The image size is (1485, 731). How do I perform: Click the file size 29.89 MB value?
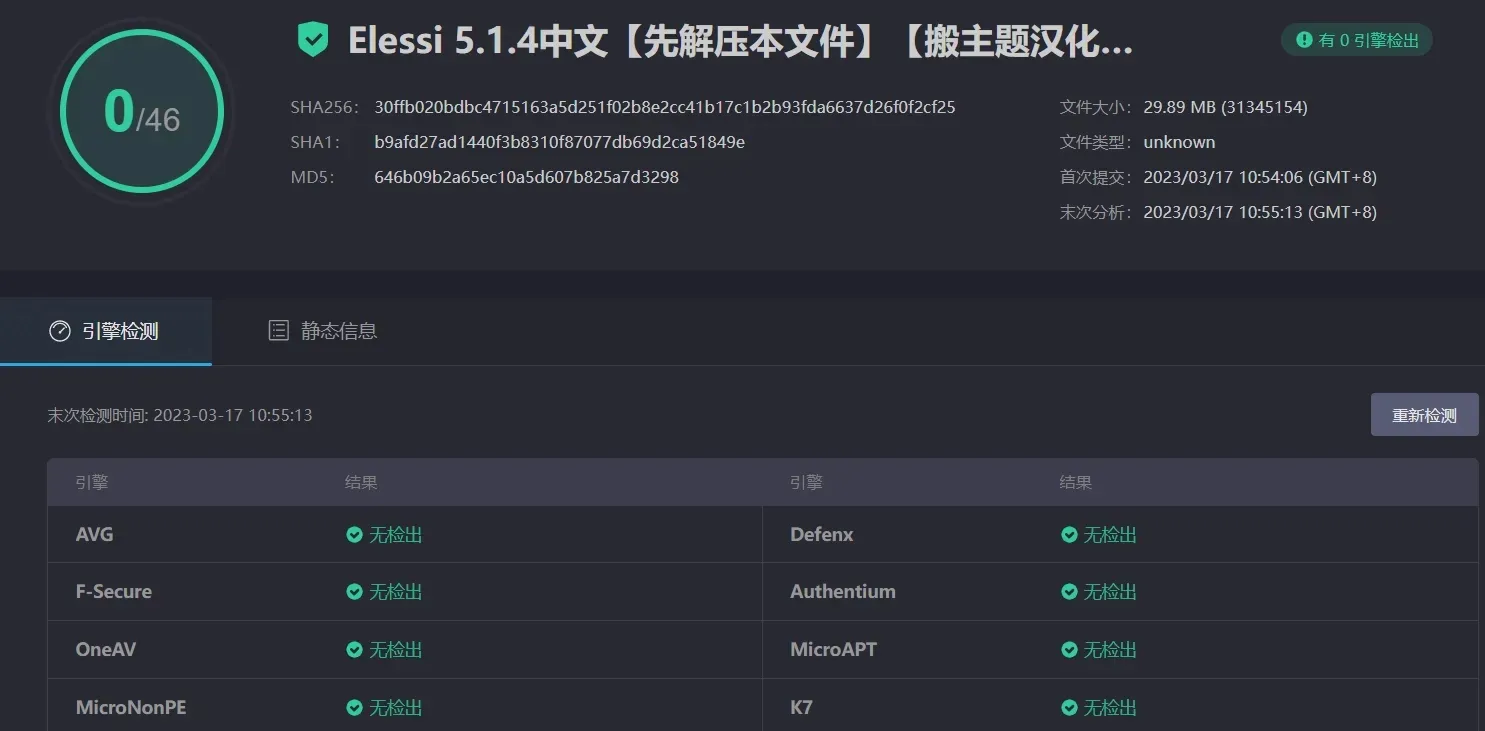tap(1225, 107)
